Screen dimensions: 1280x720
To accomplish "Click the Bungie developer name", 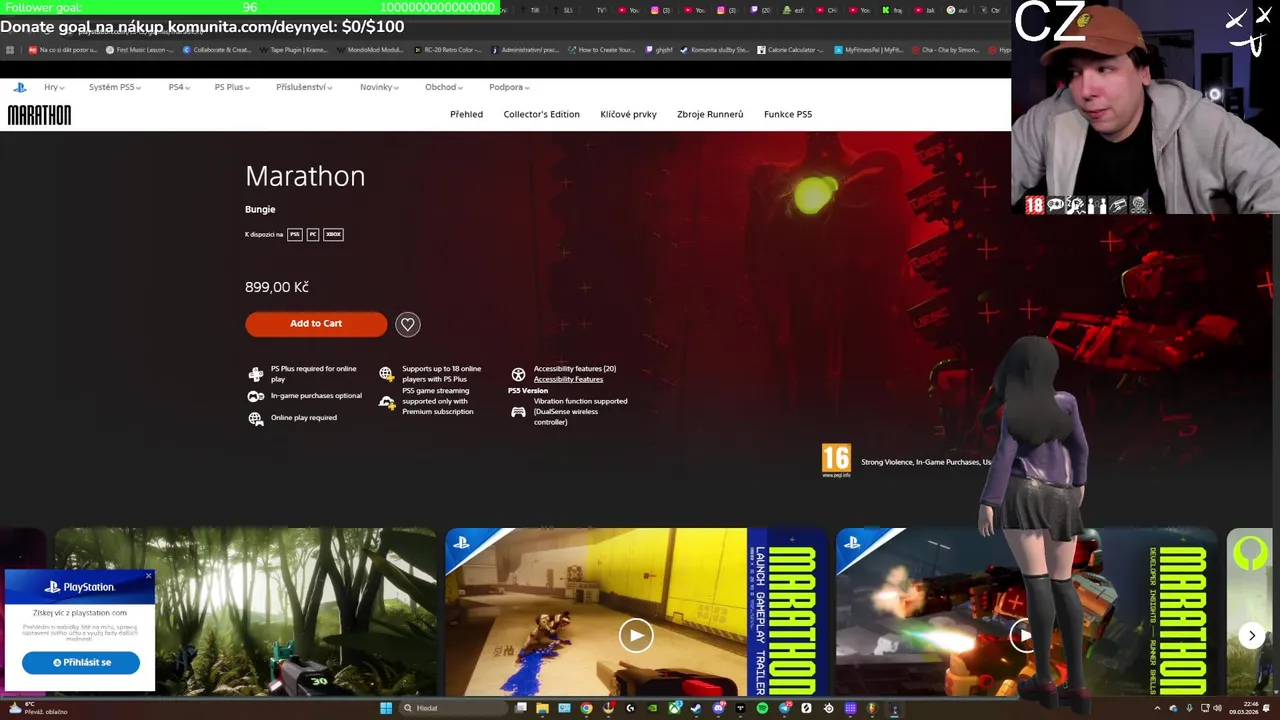I will [x=260, y=209].
